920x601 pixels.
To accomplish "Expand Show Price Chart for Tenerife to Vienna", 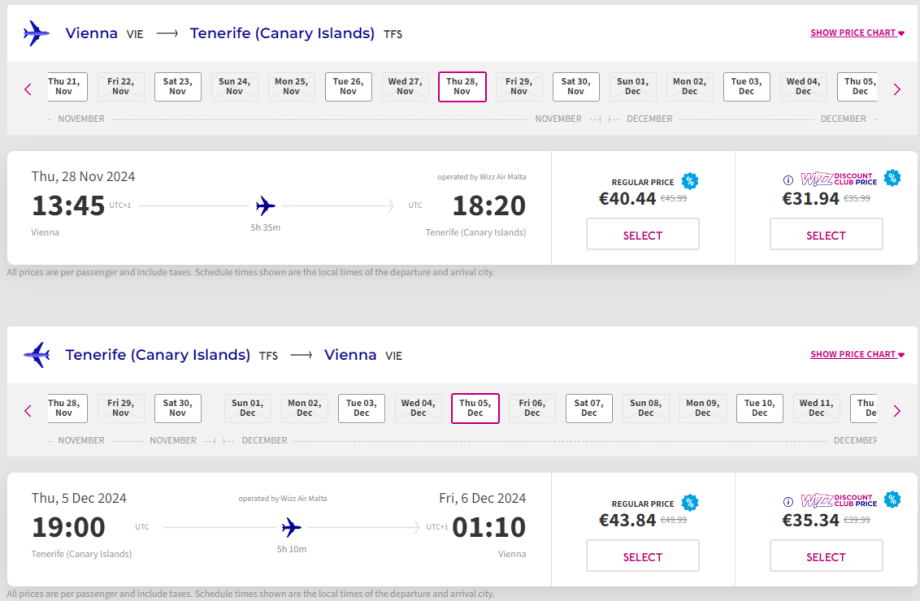I will [x=857, y=355].
